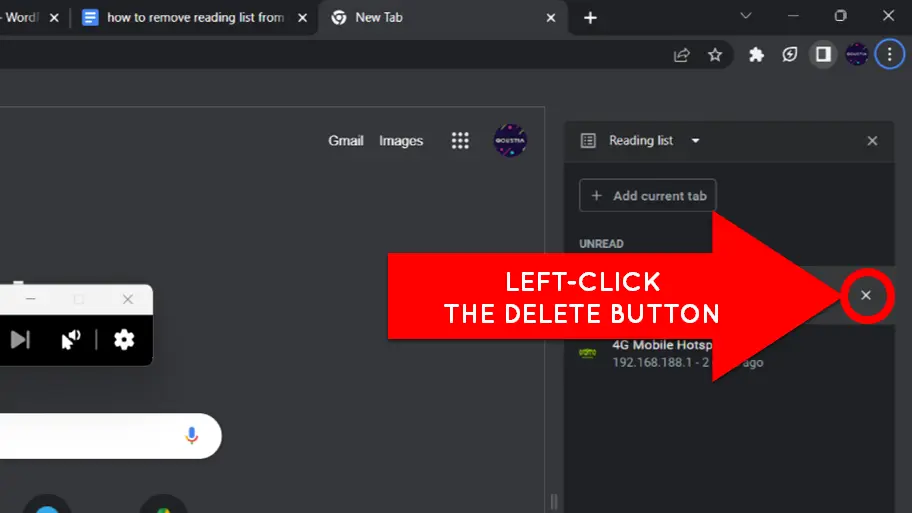The image size is (912, 513).
Task: Click the Reading list panel icon
Action: (588, 141)
